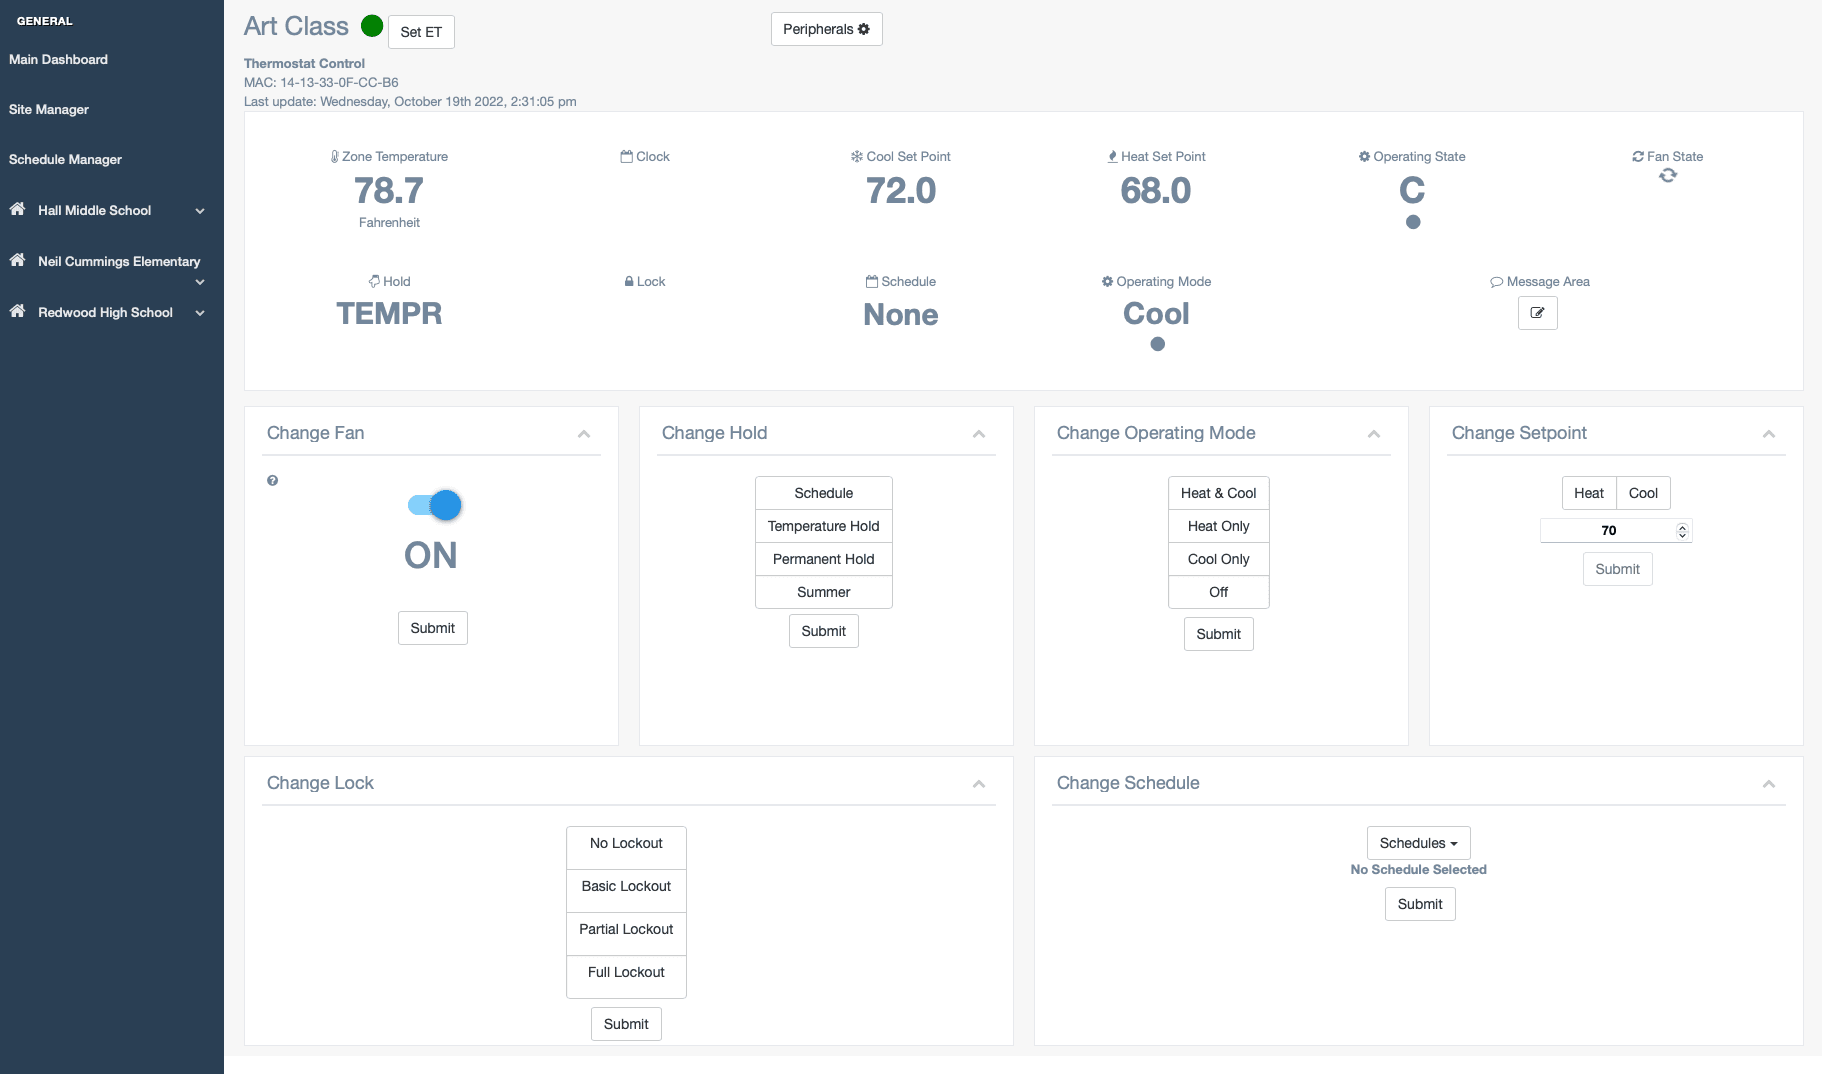Click the Change Fan help question icon
Screen dimensions: 1822x1074
[x=272, y=481]
